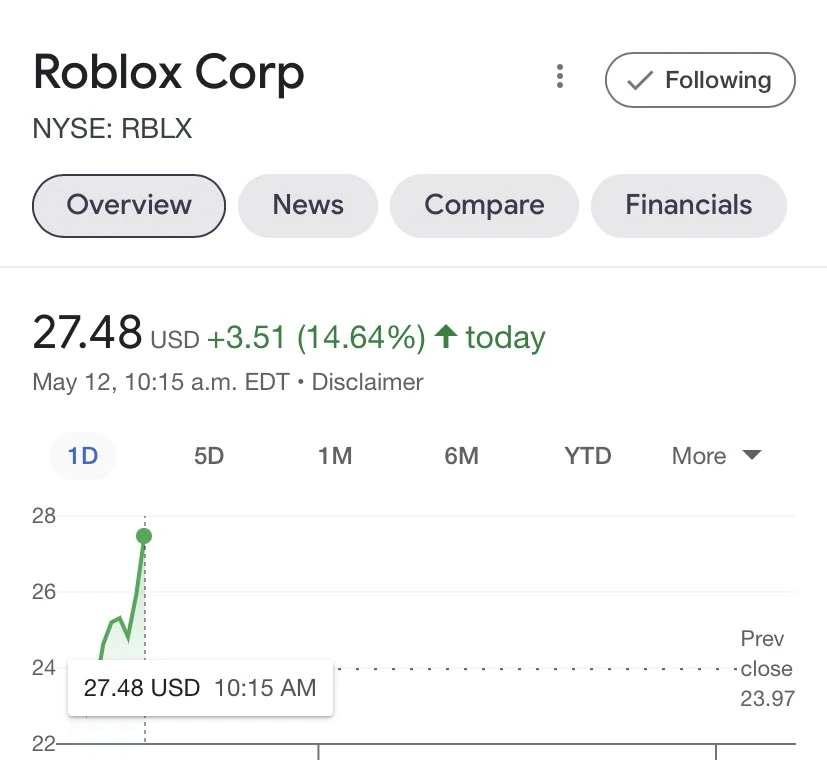Open the Compare chip
Screen dimensions: 827x760
pos(484,205)
